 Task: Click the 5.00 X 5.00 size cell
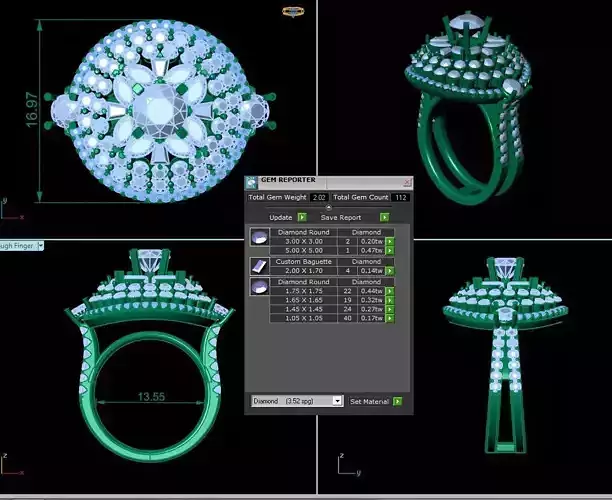(304, 251)
